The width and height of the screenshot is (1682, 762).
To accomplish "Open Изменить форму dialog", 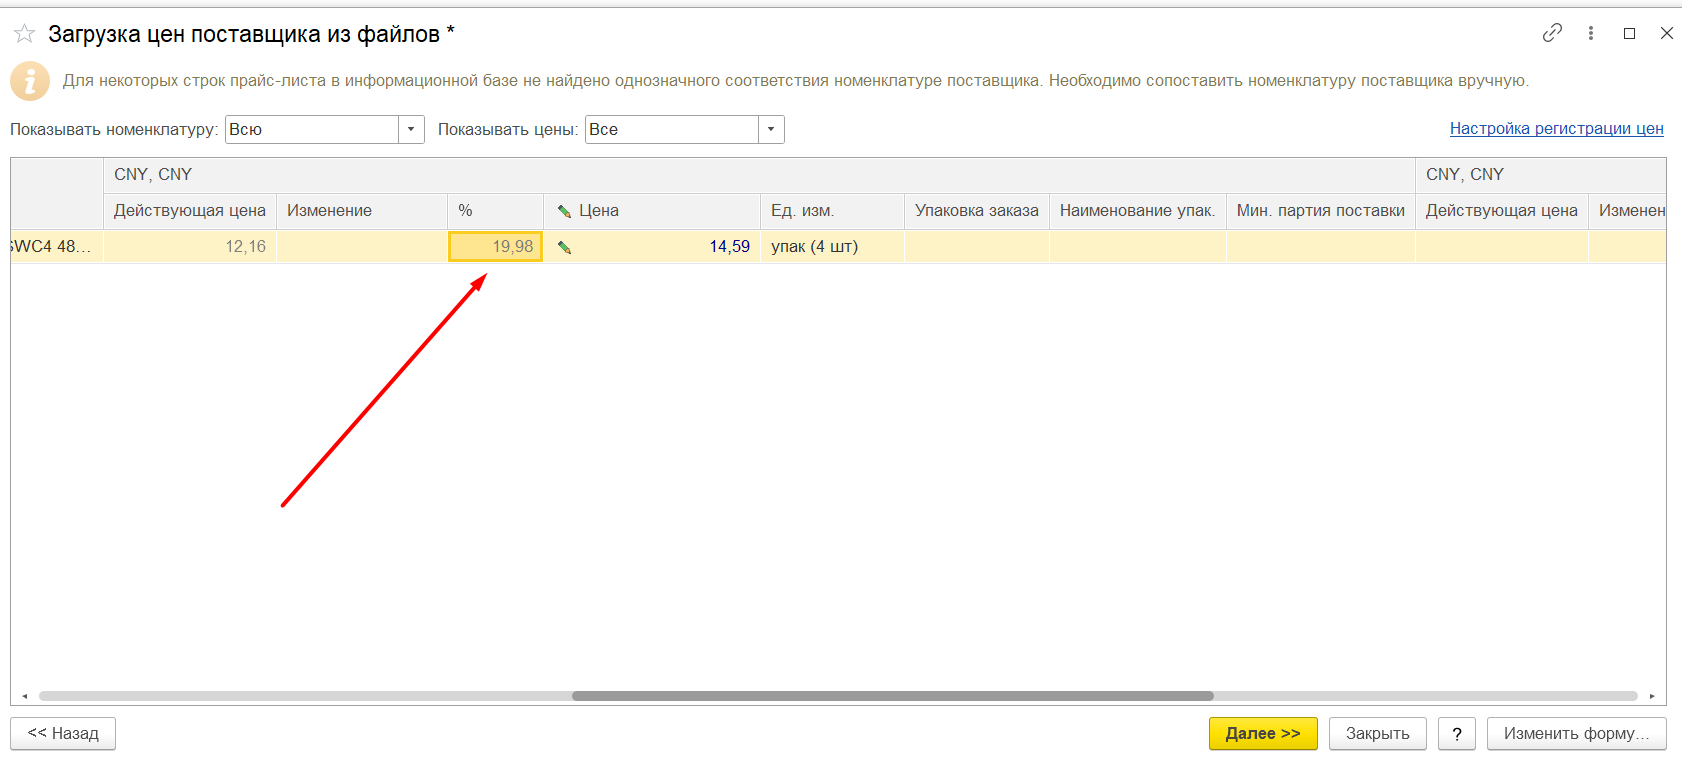I will click(x=1575, y=733).
